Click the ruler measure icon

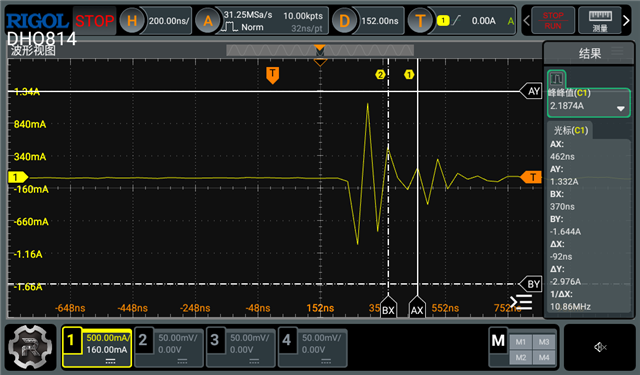pos(600,20)
